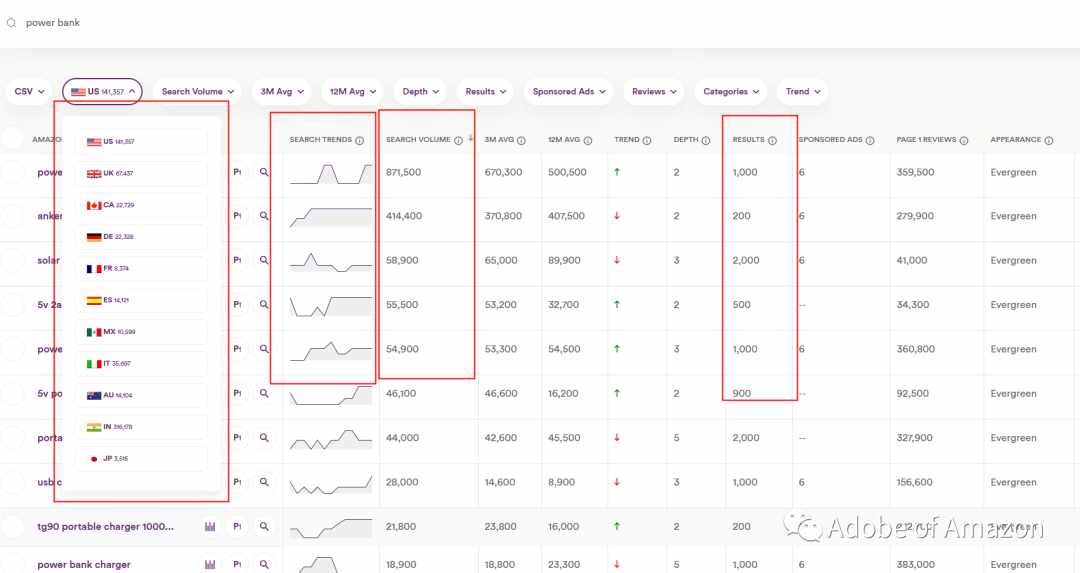Select the 5v 2a row checkbox
The width and height of the screenshot is (1080, 573).
12,304
